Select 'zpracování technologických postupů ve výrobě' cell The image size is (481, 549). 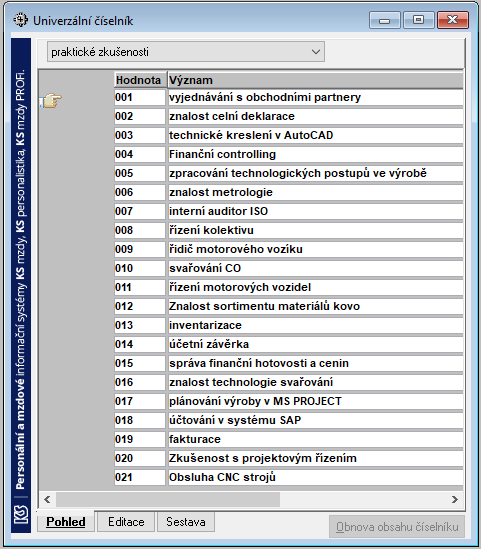click(x=315, y=173)
